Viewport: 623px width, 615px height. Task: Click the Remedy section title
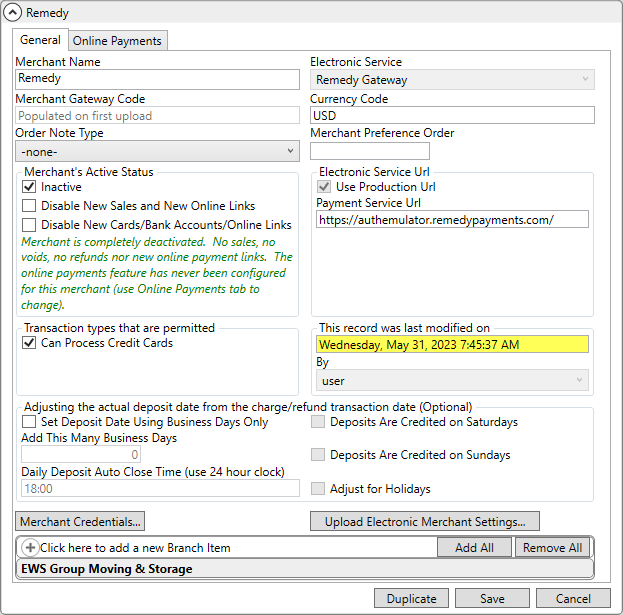coord(47,13)
